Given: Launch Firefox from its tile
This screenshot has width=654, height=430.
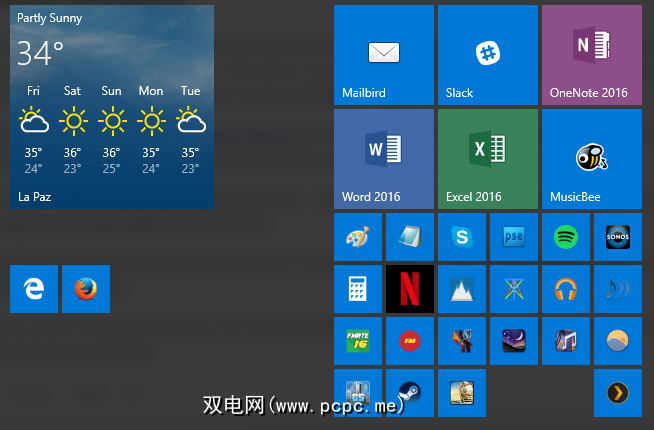Looking at the screenshot, I should 86,289.
